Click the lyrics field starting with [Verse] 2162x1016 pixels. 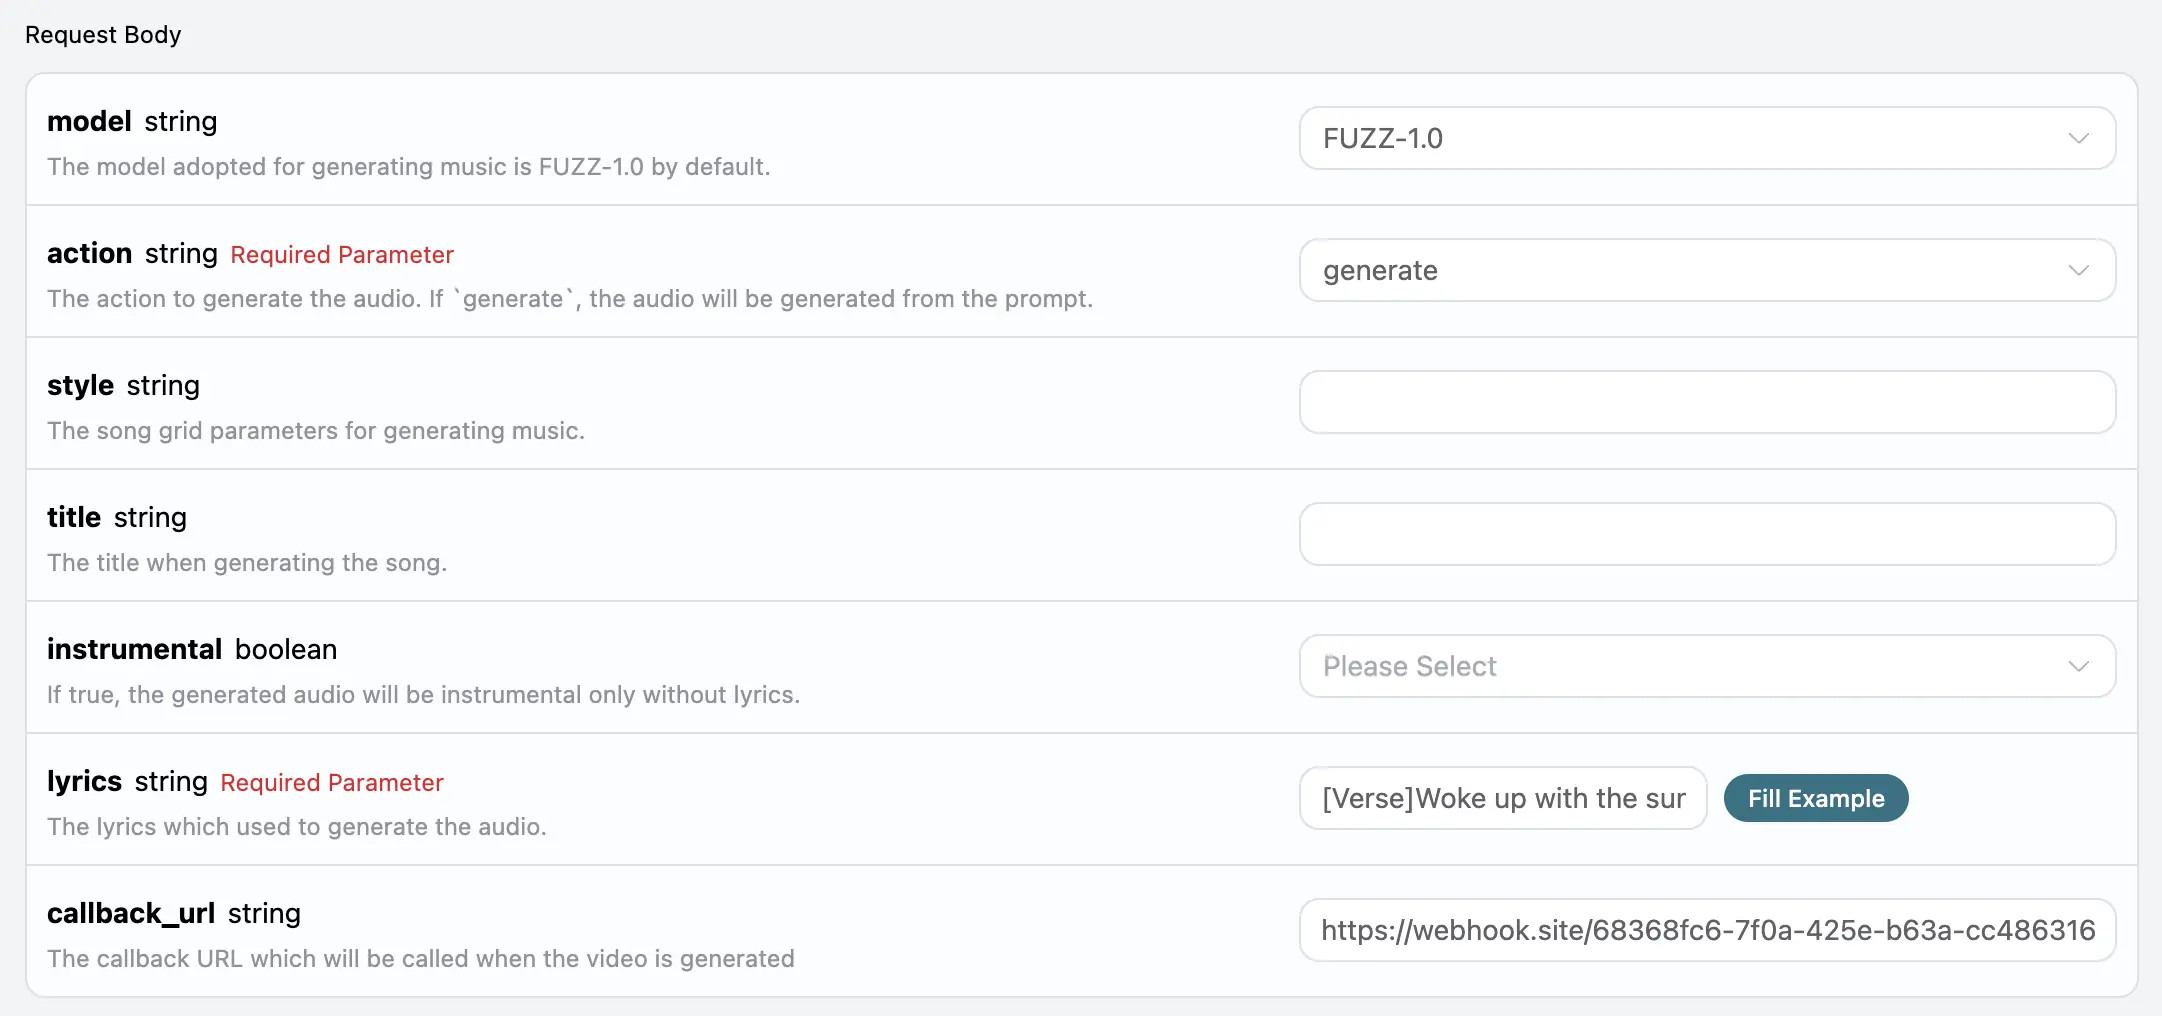[x=1502, y=798]
